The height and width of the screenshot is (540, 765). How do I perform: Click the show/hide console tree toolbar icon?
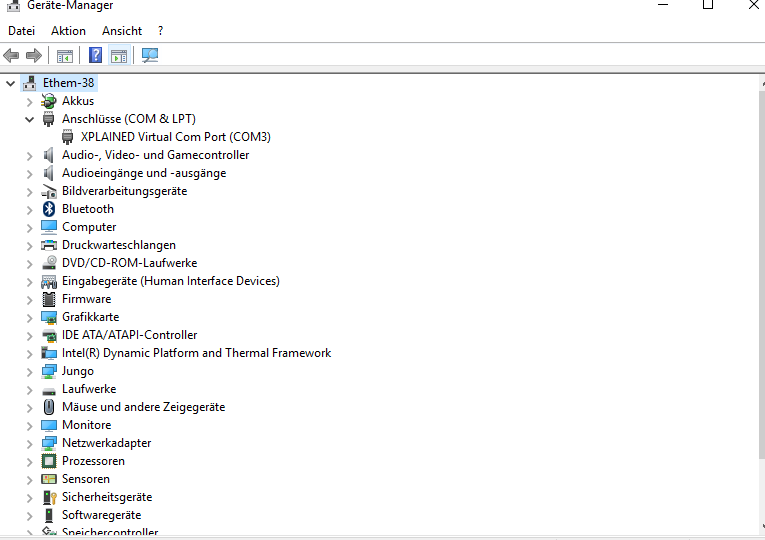tap(64, 56)
